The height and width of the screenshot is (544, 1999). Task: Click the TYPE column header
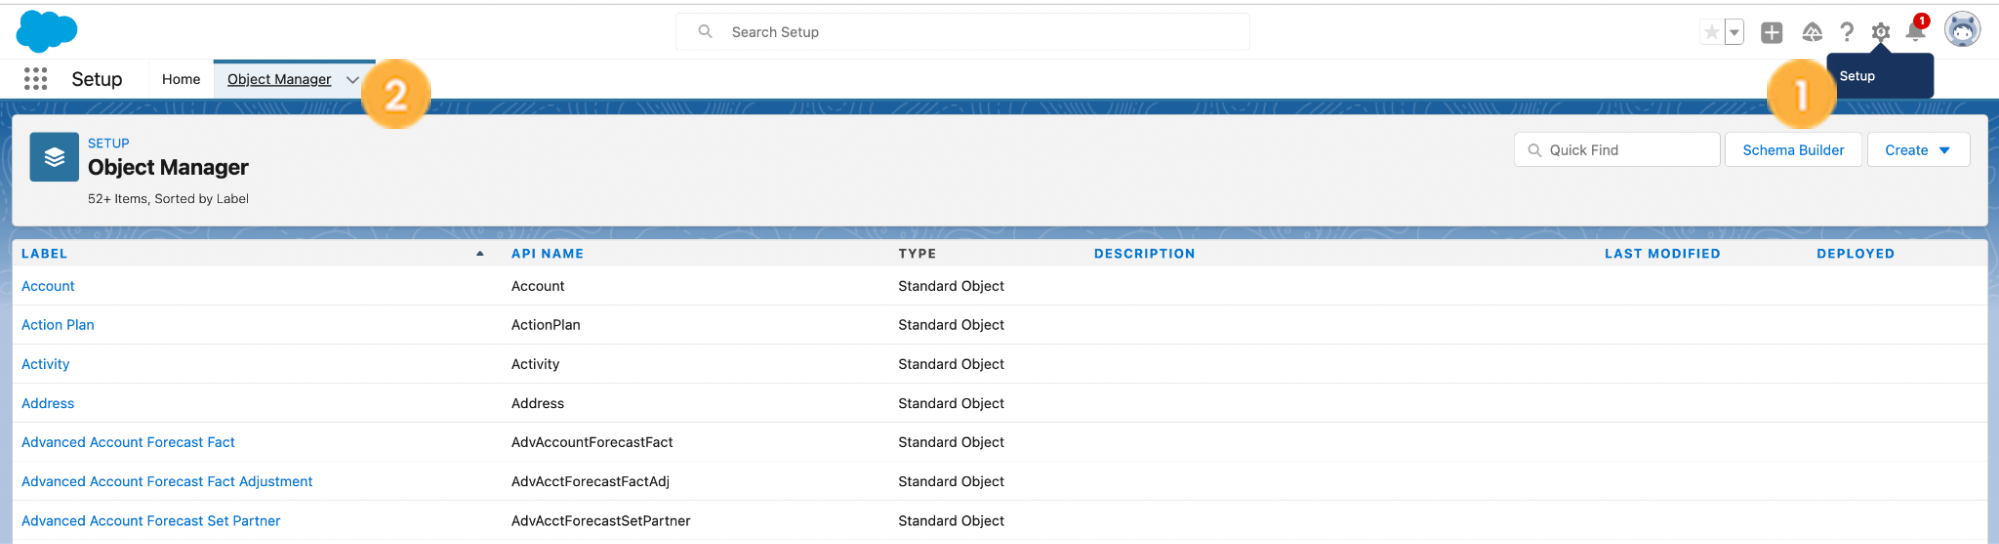coord(917,254)
